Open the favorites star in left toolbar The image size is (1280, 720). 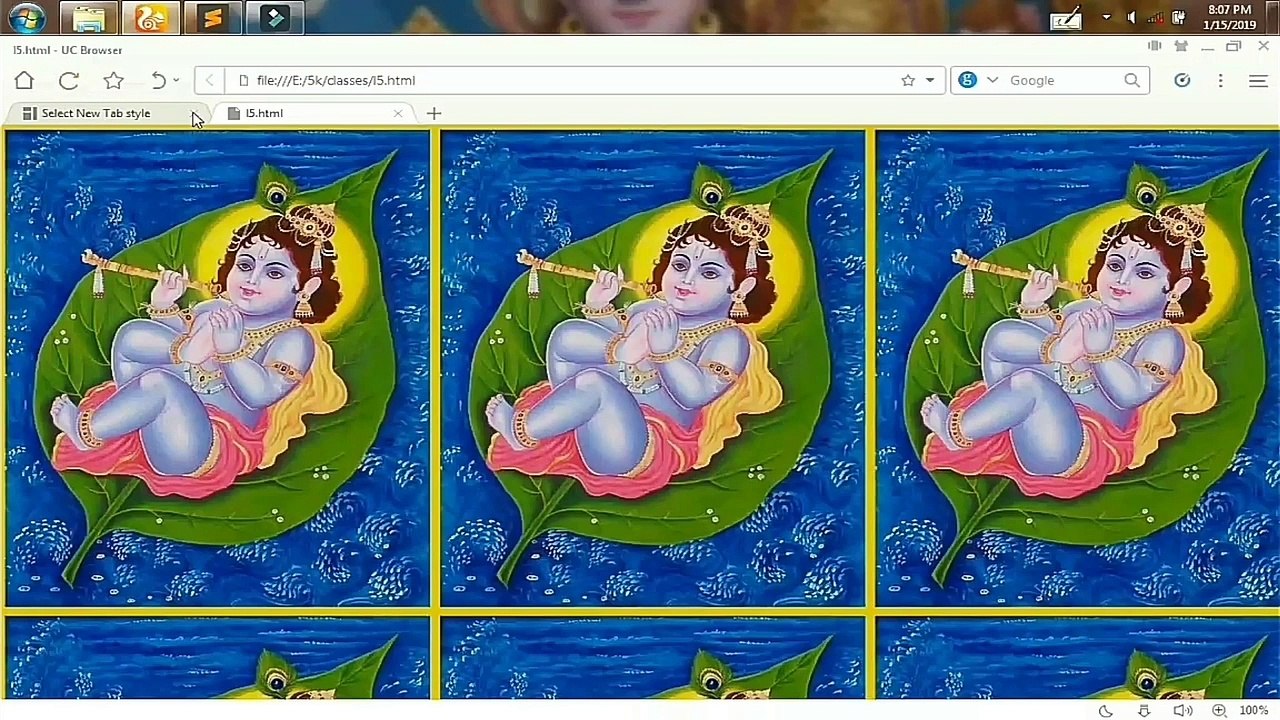(x=113, y=80)
